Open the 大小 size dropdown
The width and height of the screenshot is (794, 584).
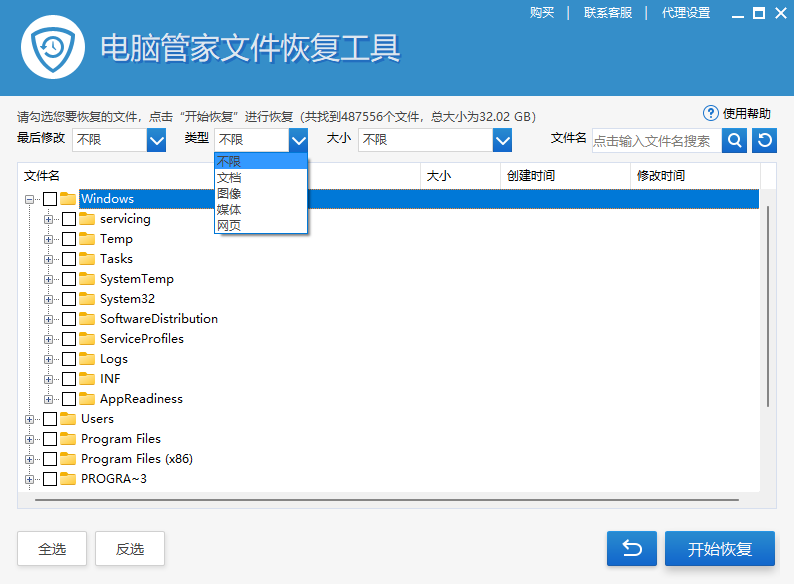[x=502, y=140]
